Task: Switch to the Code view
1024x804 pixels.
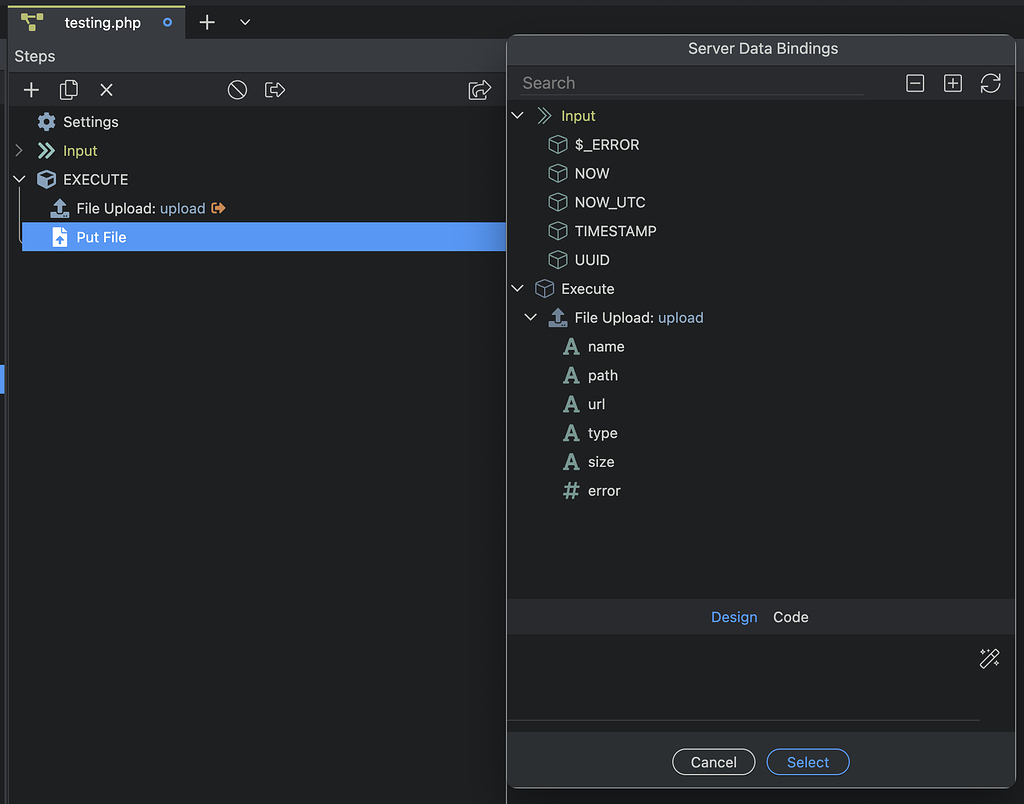Action: point(790,617)
